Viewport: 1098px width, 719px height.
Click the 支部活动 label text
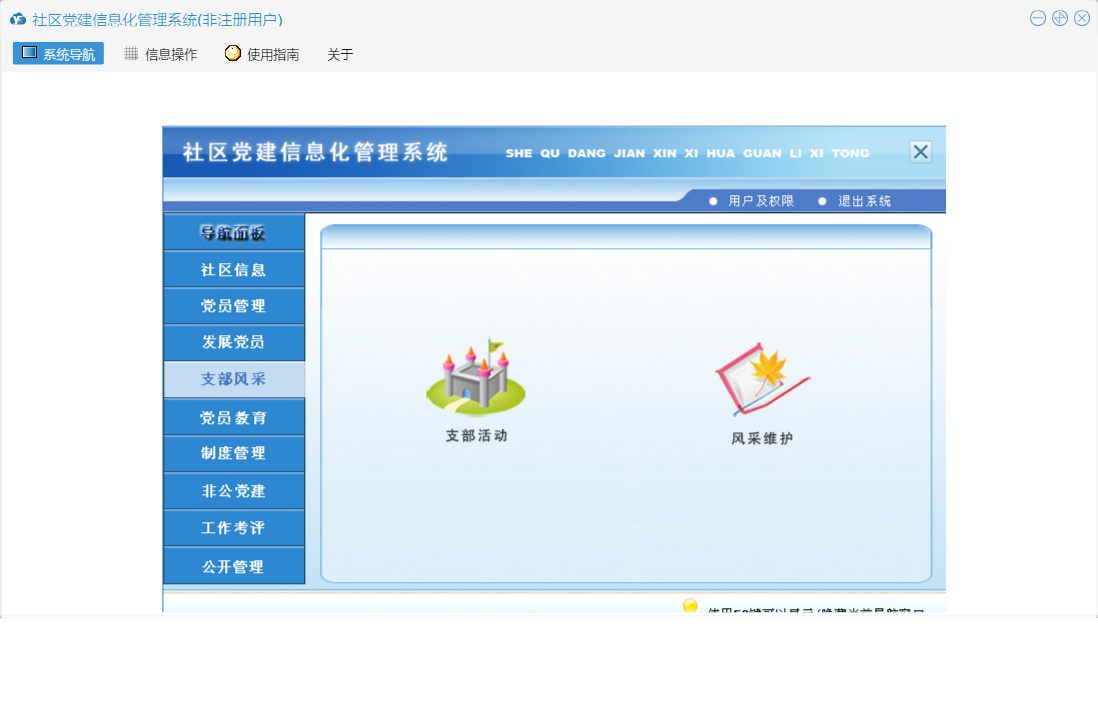[x=476, y=435]
